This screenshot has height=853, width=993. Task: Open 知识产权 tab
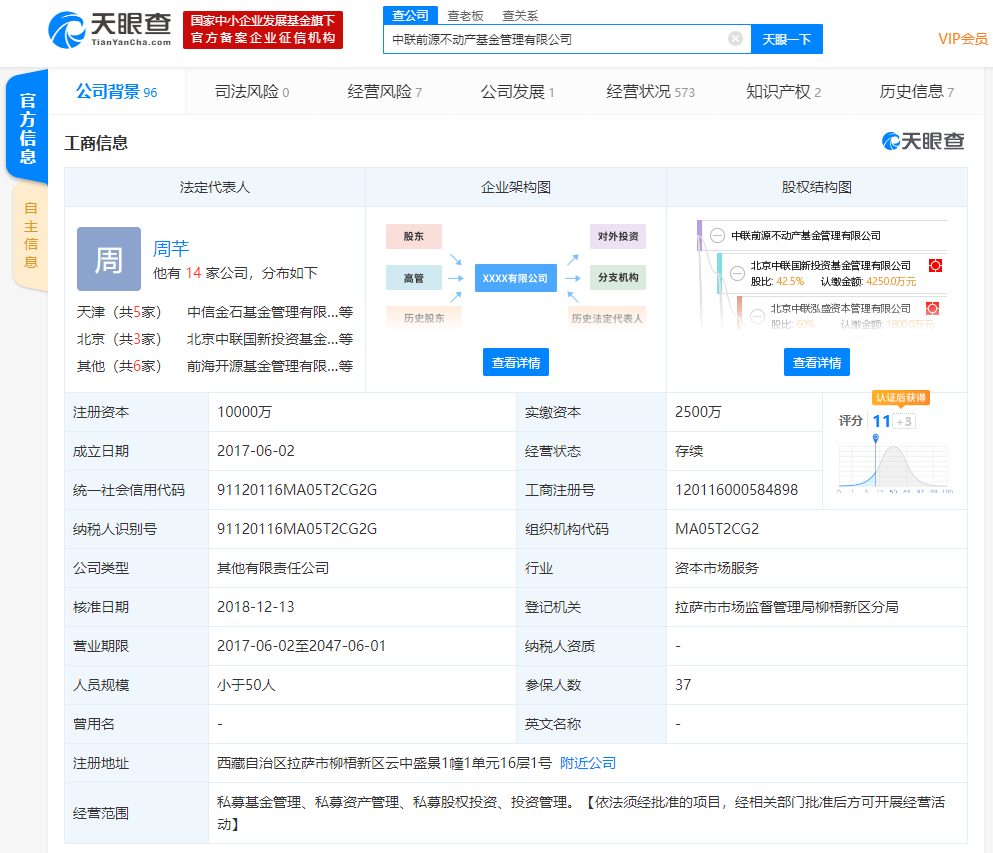pos(783,92)
